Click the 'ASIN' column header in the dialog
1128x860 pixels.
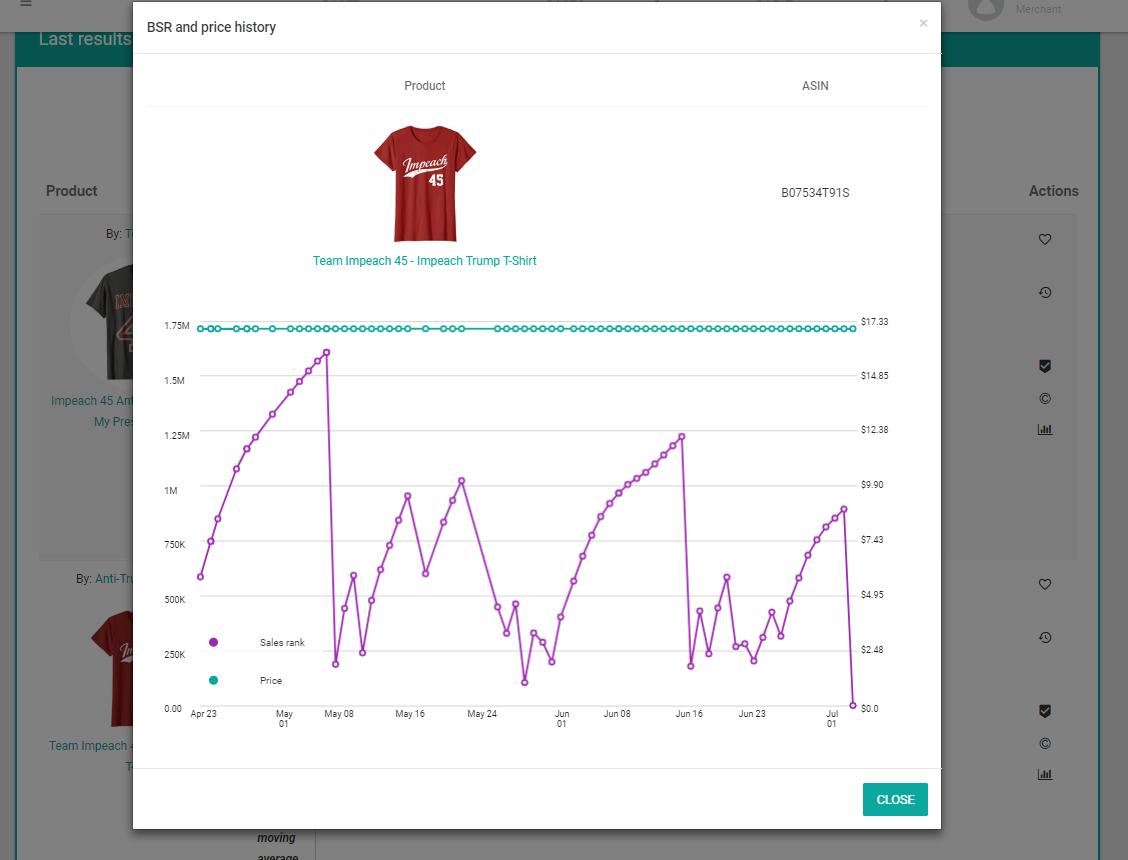click(815, 86)
